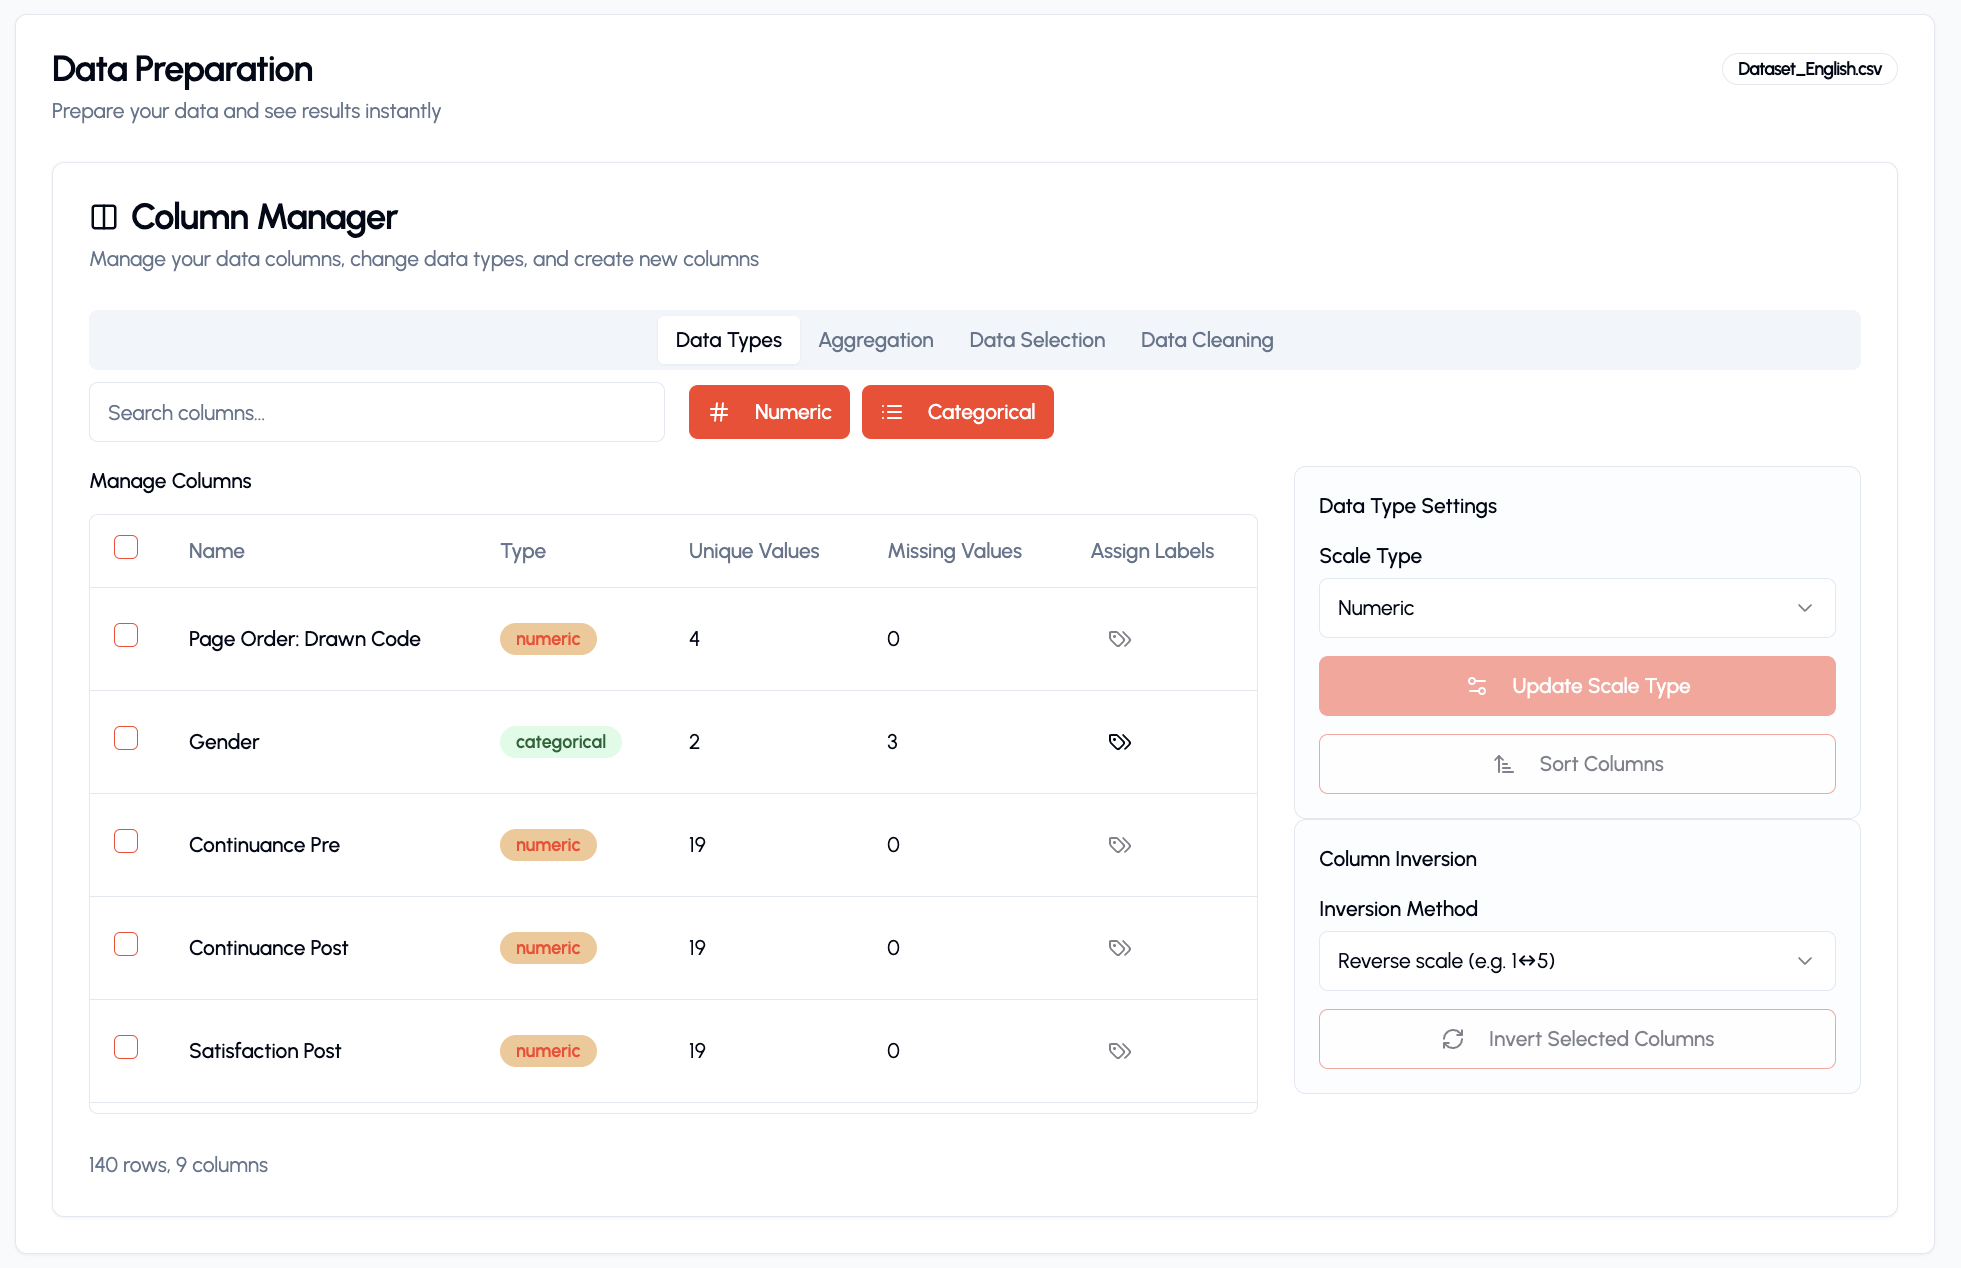Image resolution: width=1961 pixels, height=1268 pixels.
Task: Click the Satisfaction Post column name
Action: coord(265,1051)
